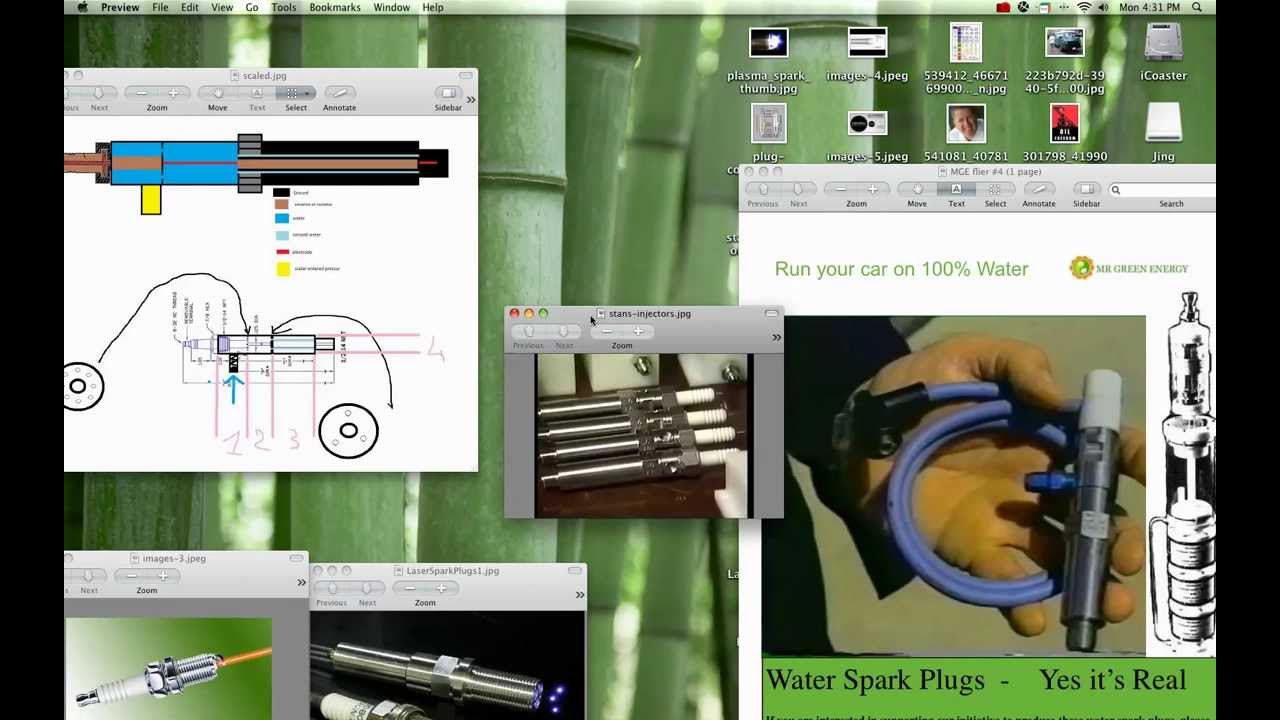The width and height of the screenshot is (1280, 720).
Task: Click Annotate in the MGE flier toolbar
Action: pos(1039,189)
